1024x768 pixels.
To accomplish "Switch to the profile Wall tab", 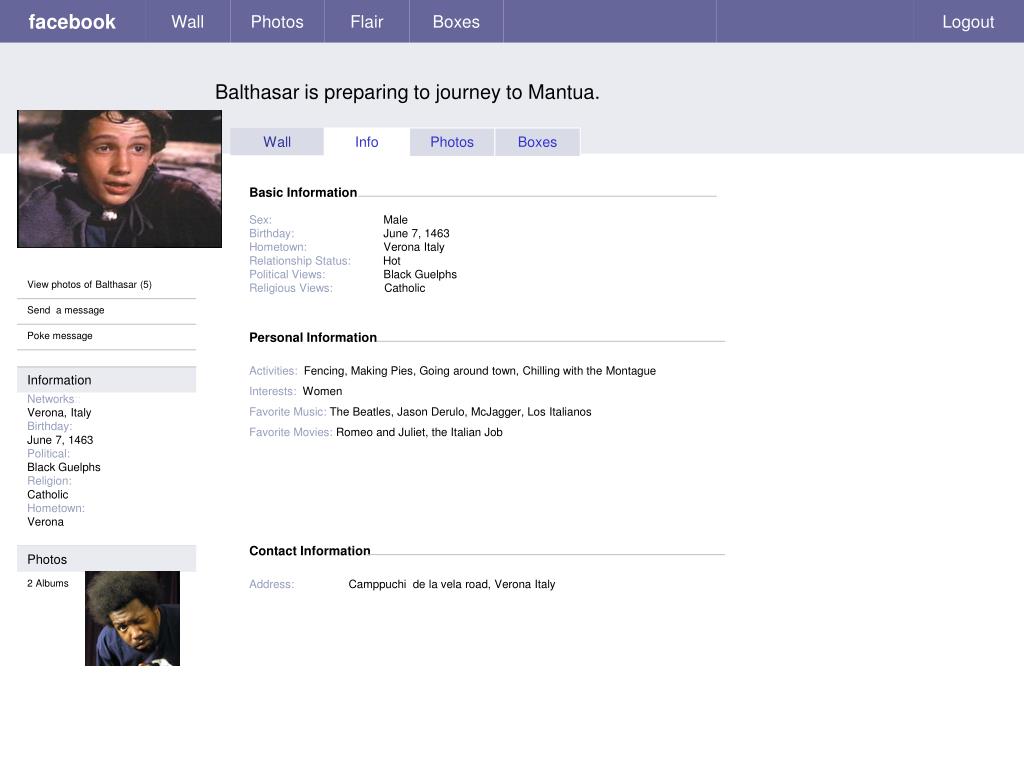I will pos(277,142).
